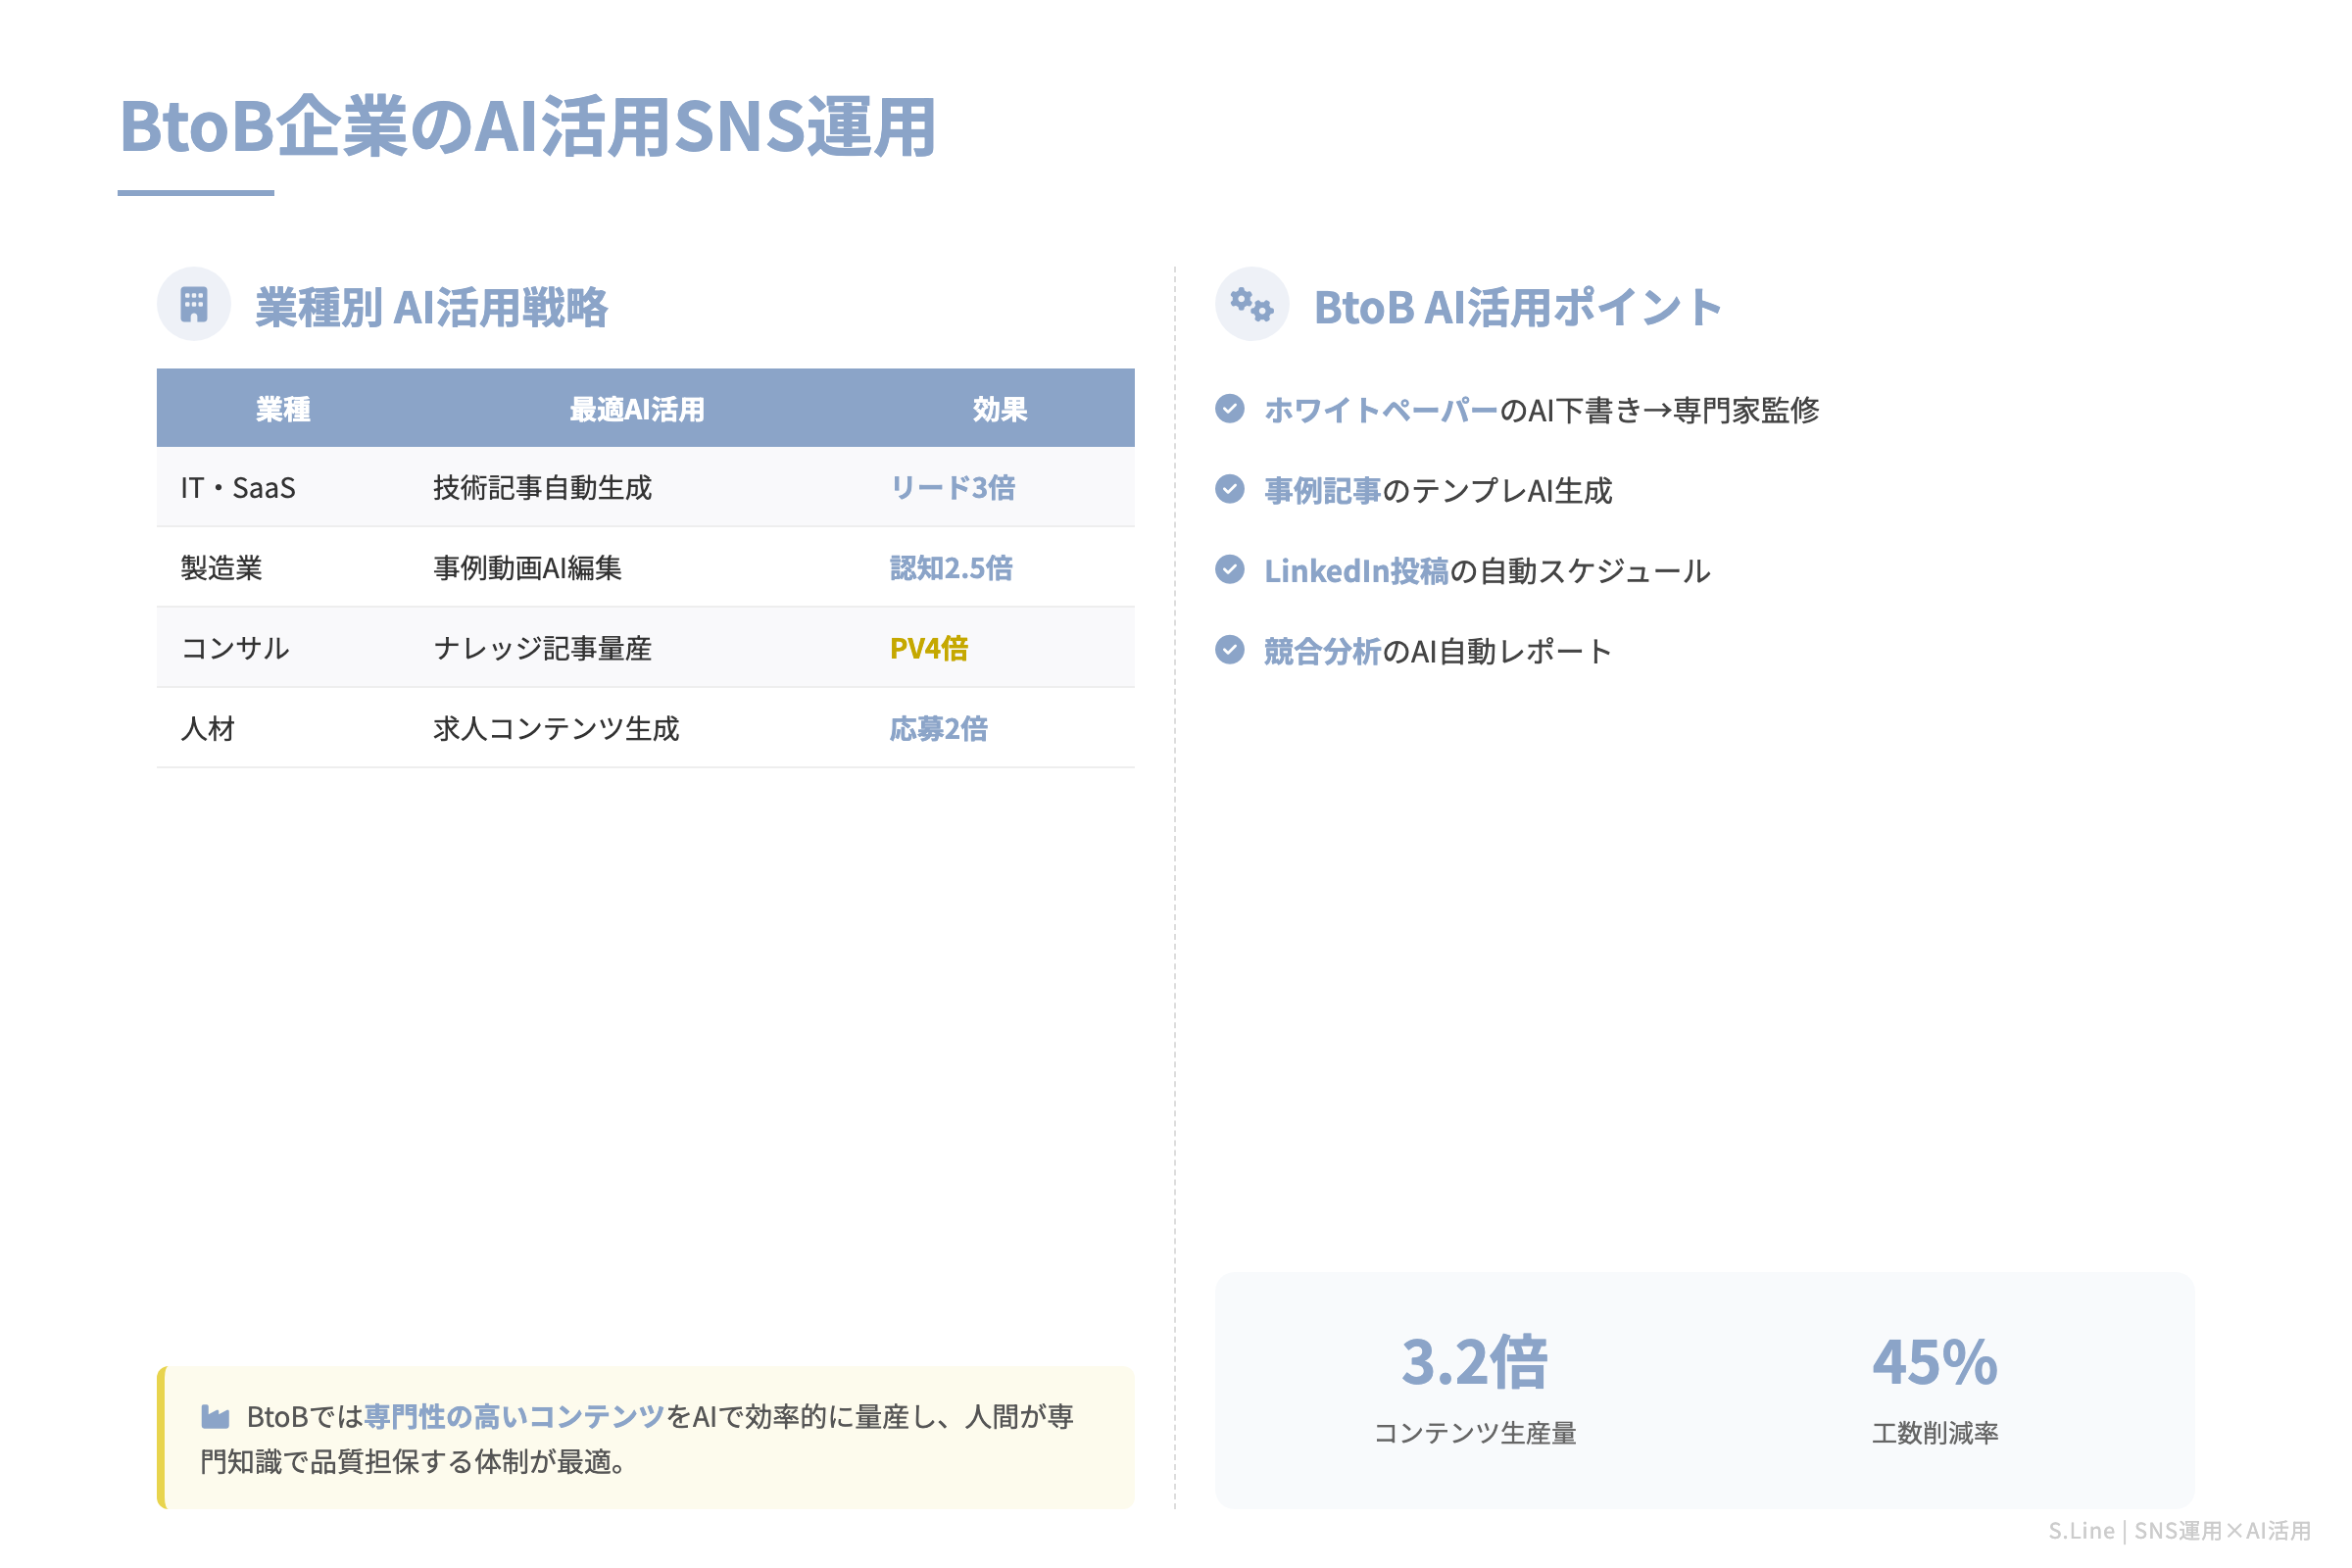This screenshot has height=1568, width=2352.
Task: Click the building icon beside 業種別 AI活用戦略
Action: (193, 304)
